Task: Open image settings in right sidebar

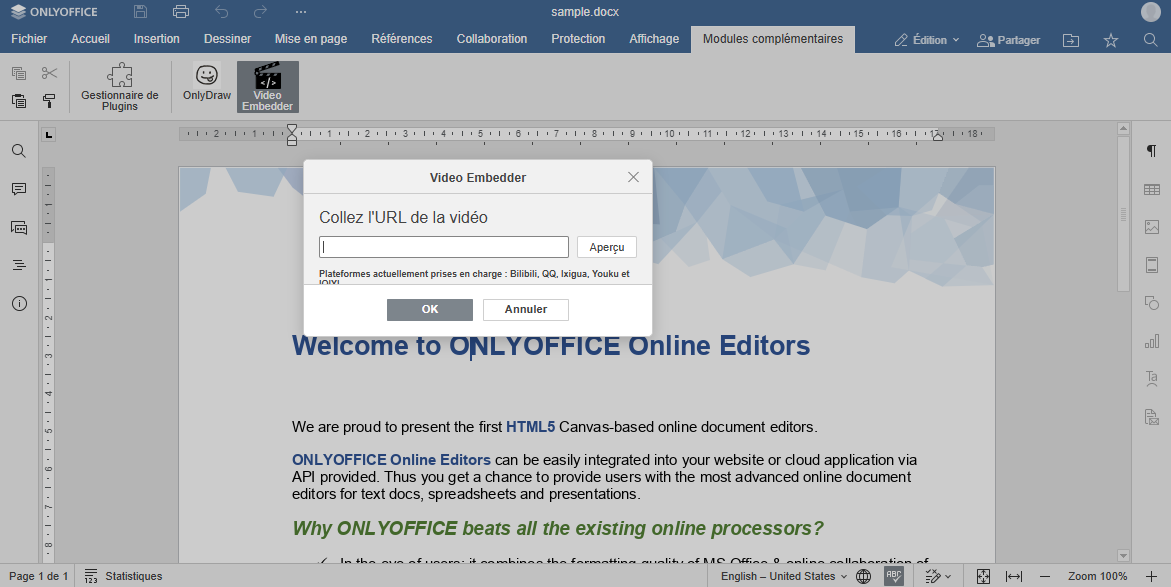Action: click(x=1152, y=227)
